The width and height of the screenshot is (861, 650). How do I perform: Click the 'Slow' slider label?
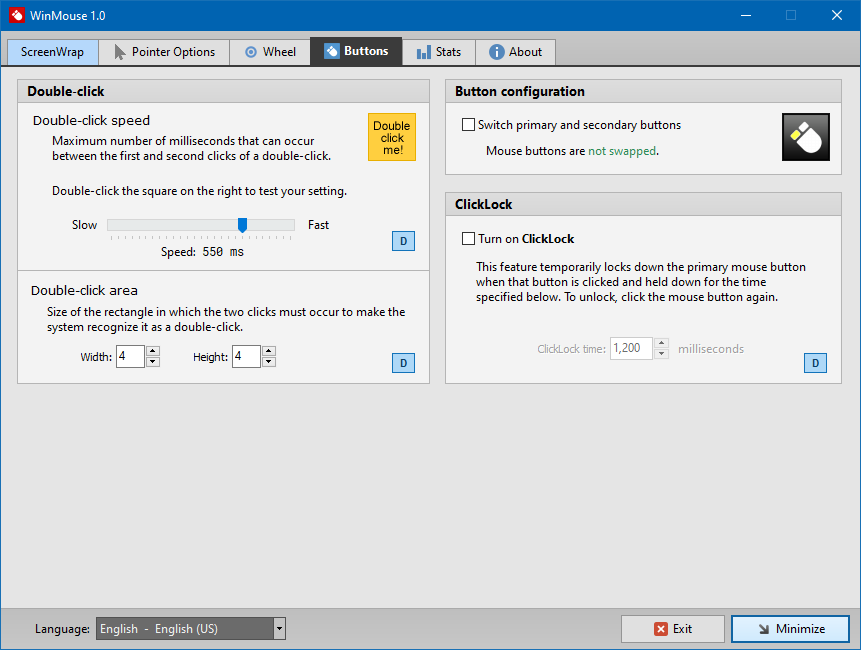point(85,225)
